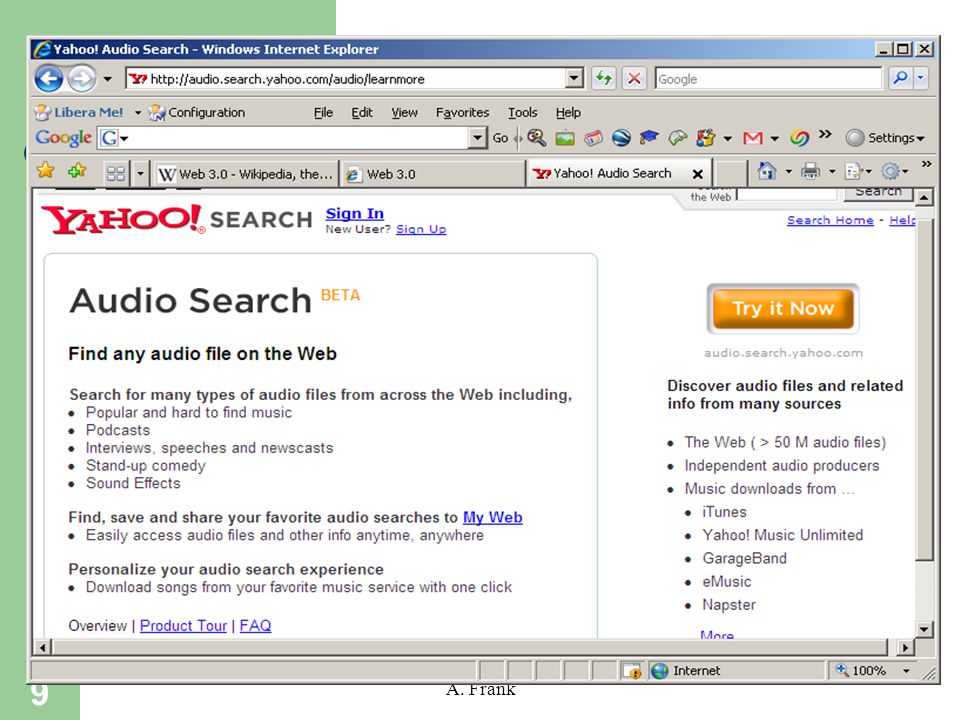Click the Add to Favorites star-plus icon
This screenshot has width=960, height=720.
(77, 170)
